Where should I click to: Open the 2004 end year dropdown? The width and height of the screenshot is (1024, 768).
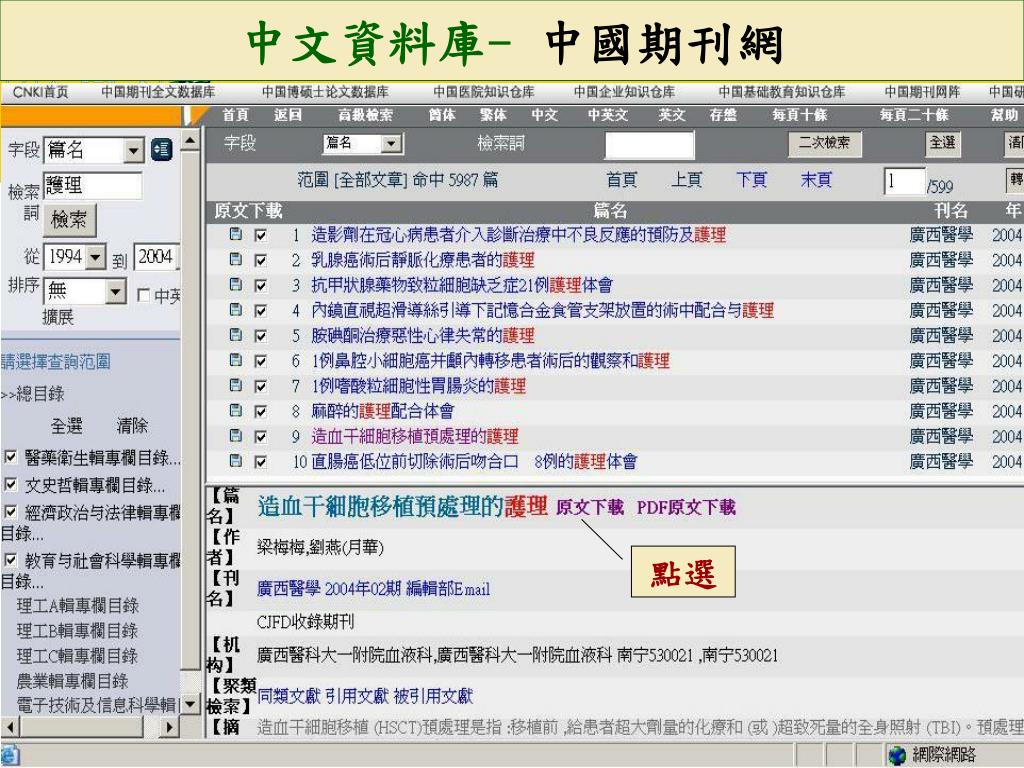[157, 257]
